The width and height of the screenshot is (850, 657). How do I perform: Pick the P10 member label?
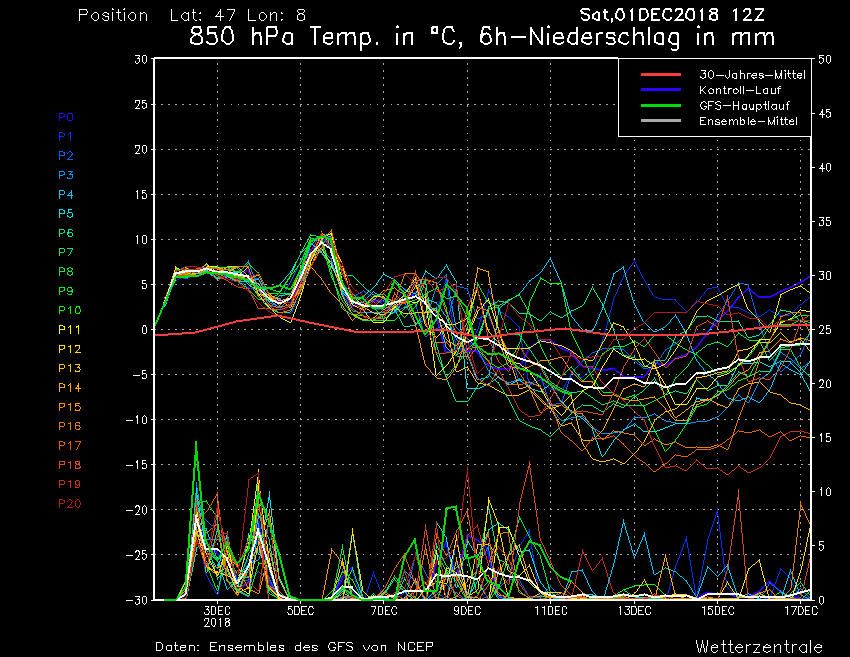[x=70, y=310]
